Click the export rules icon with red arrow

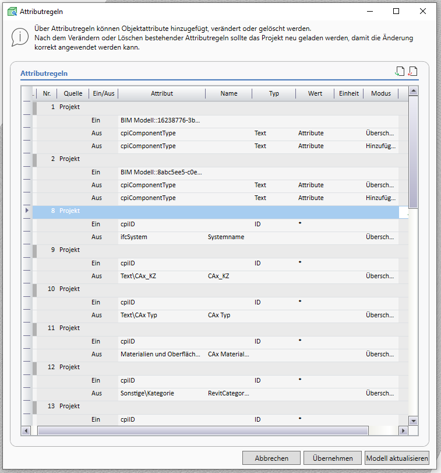click(413, 71)
